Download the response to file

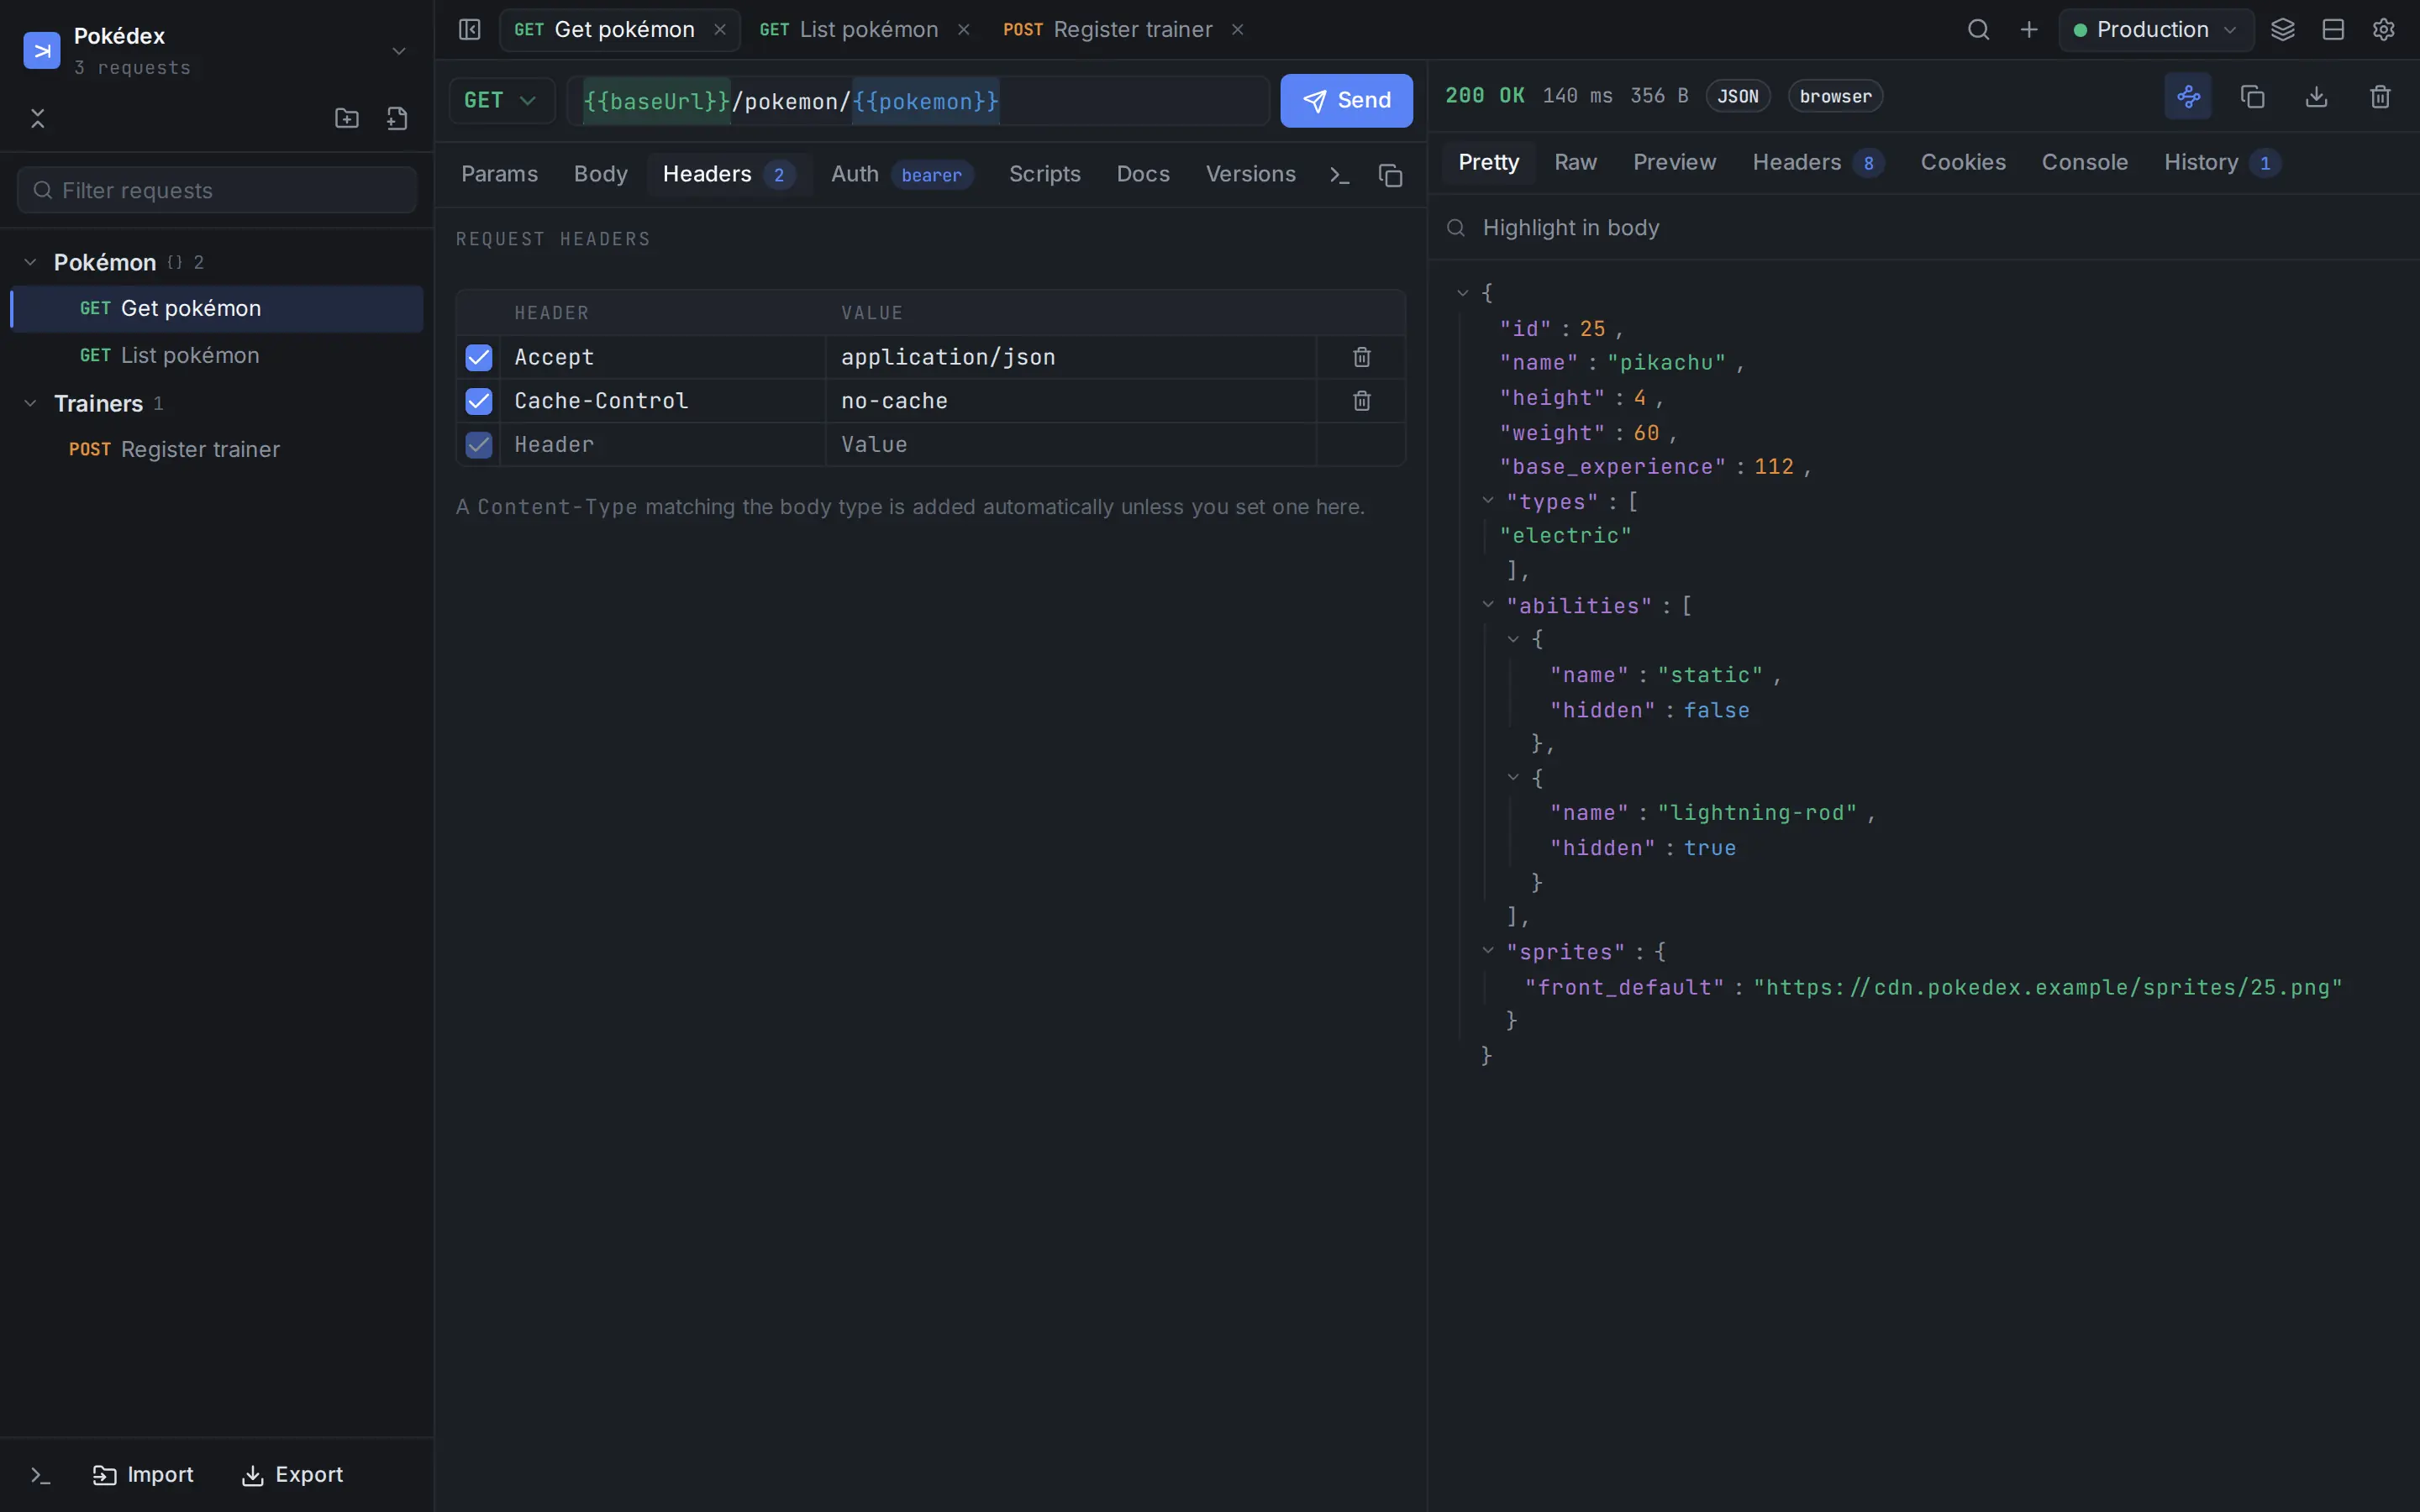[2316, 96]
